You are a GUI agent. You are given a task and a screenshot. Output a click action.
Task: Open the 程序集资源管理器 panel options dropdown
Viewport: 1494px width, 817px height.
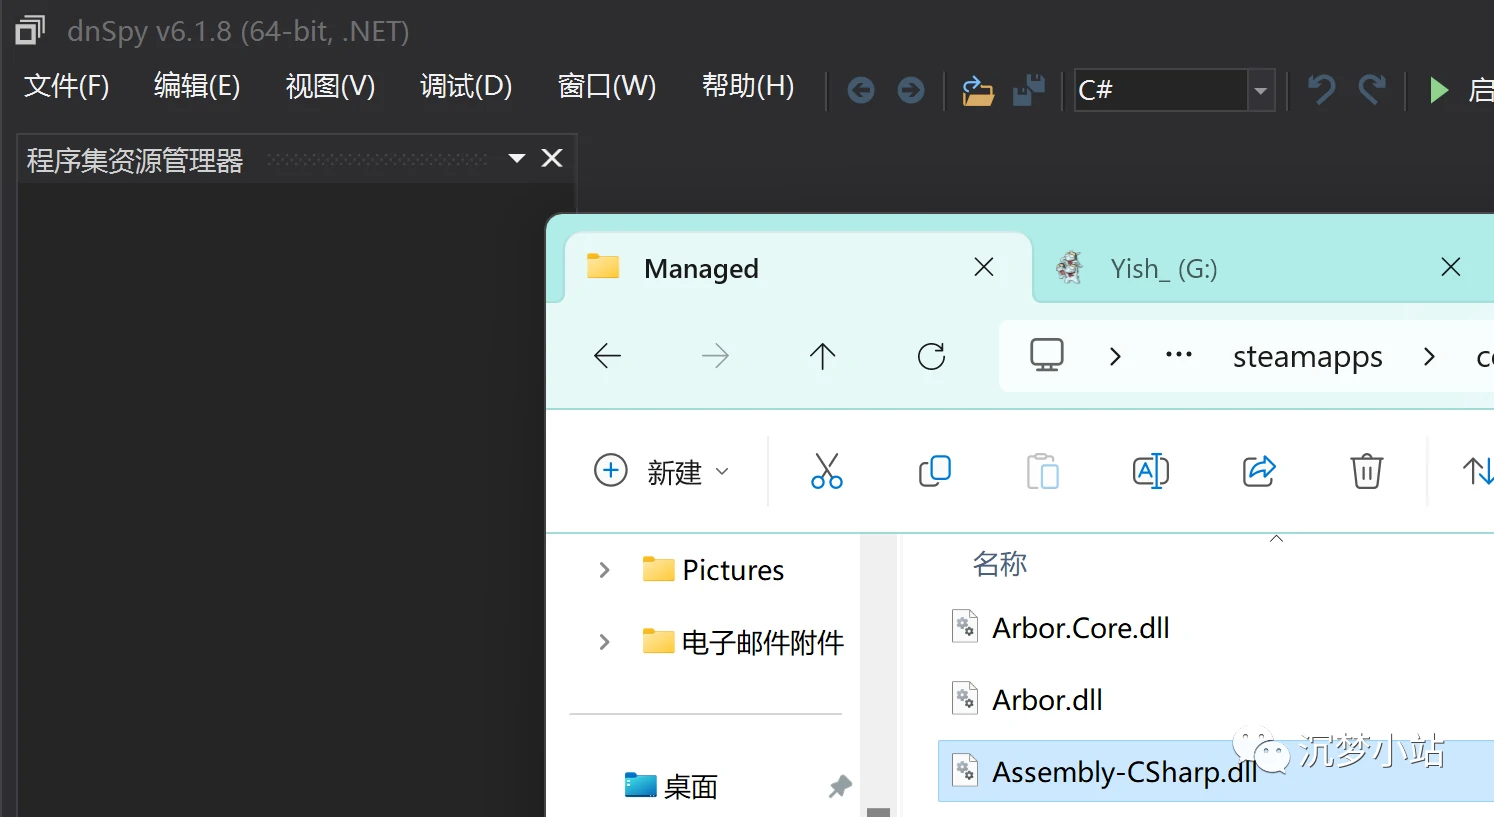click(x=517, y=158)
